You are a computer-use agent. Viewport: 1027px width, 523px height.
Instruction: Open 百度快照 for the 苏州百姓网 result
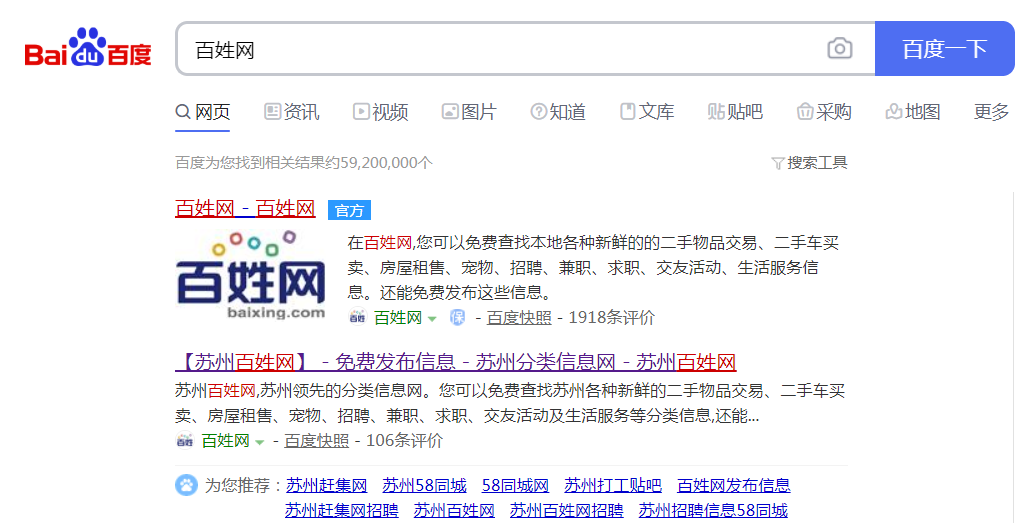[316, 441]
